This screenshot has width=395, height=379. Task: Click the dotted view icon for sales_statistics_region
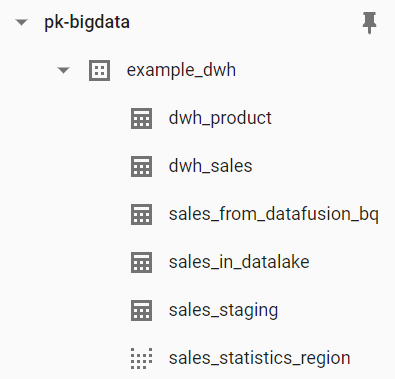pos(141,358)
